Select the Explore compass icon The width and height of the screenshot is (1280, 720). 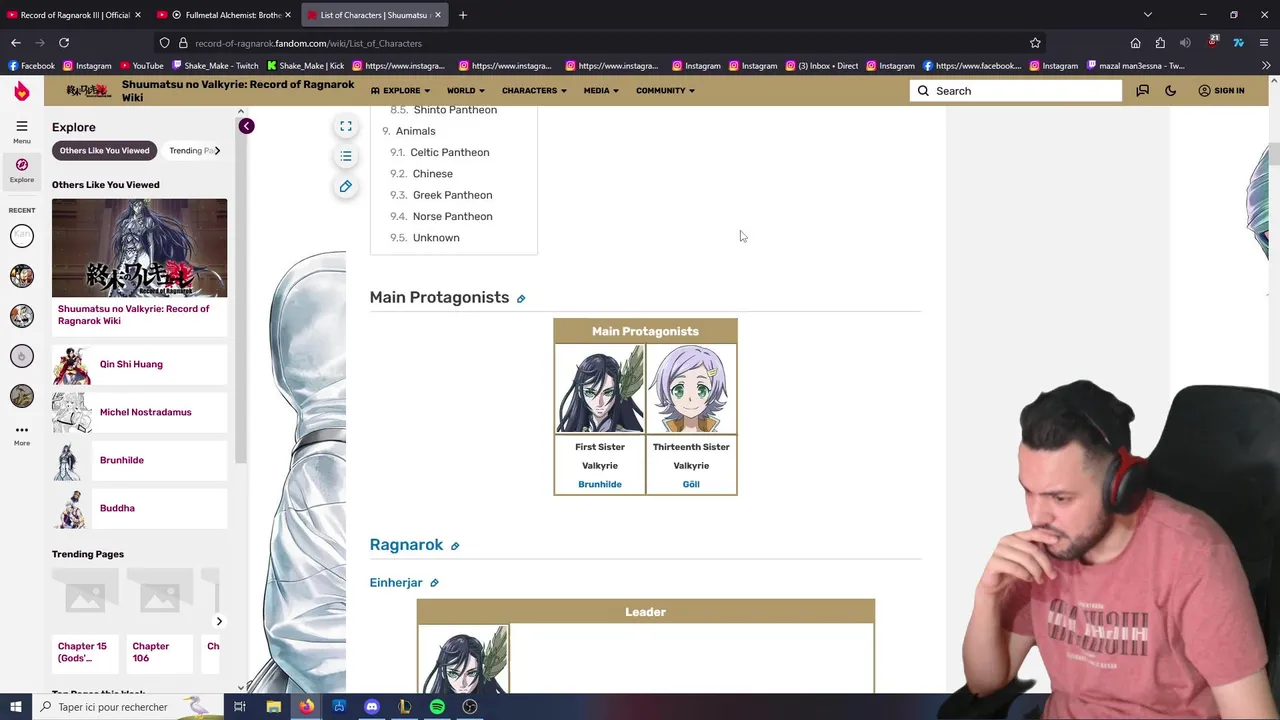click(x=21, y=165)
